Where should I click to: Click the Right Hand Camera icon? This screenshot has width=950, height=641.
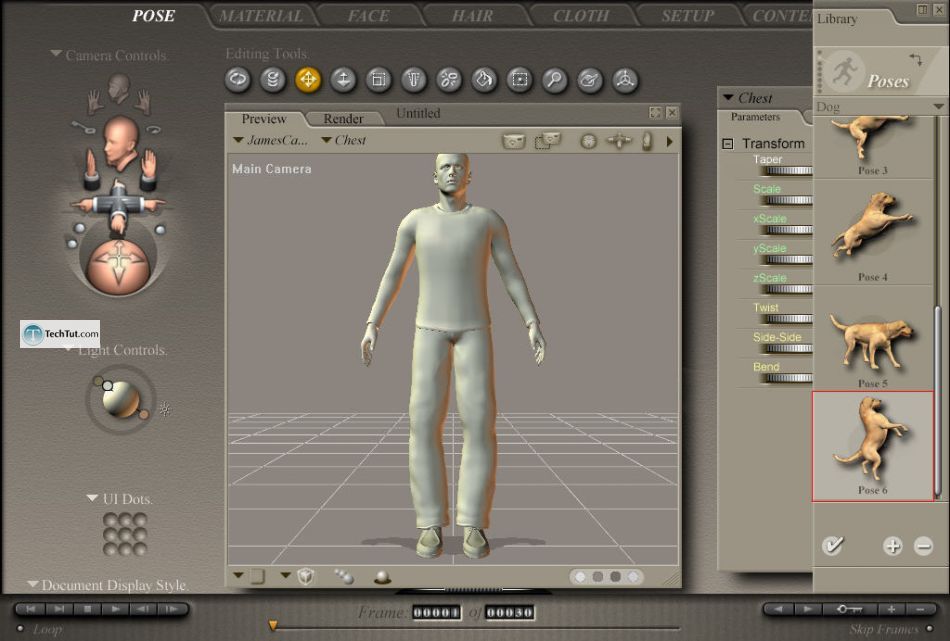pyautogui.click(x=143, y=102)
